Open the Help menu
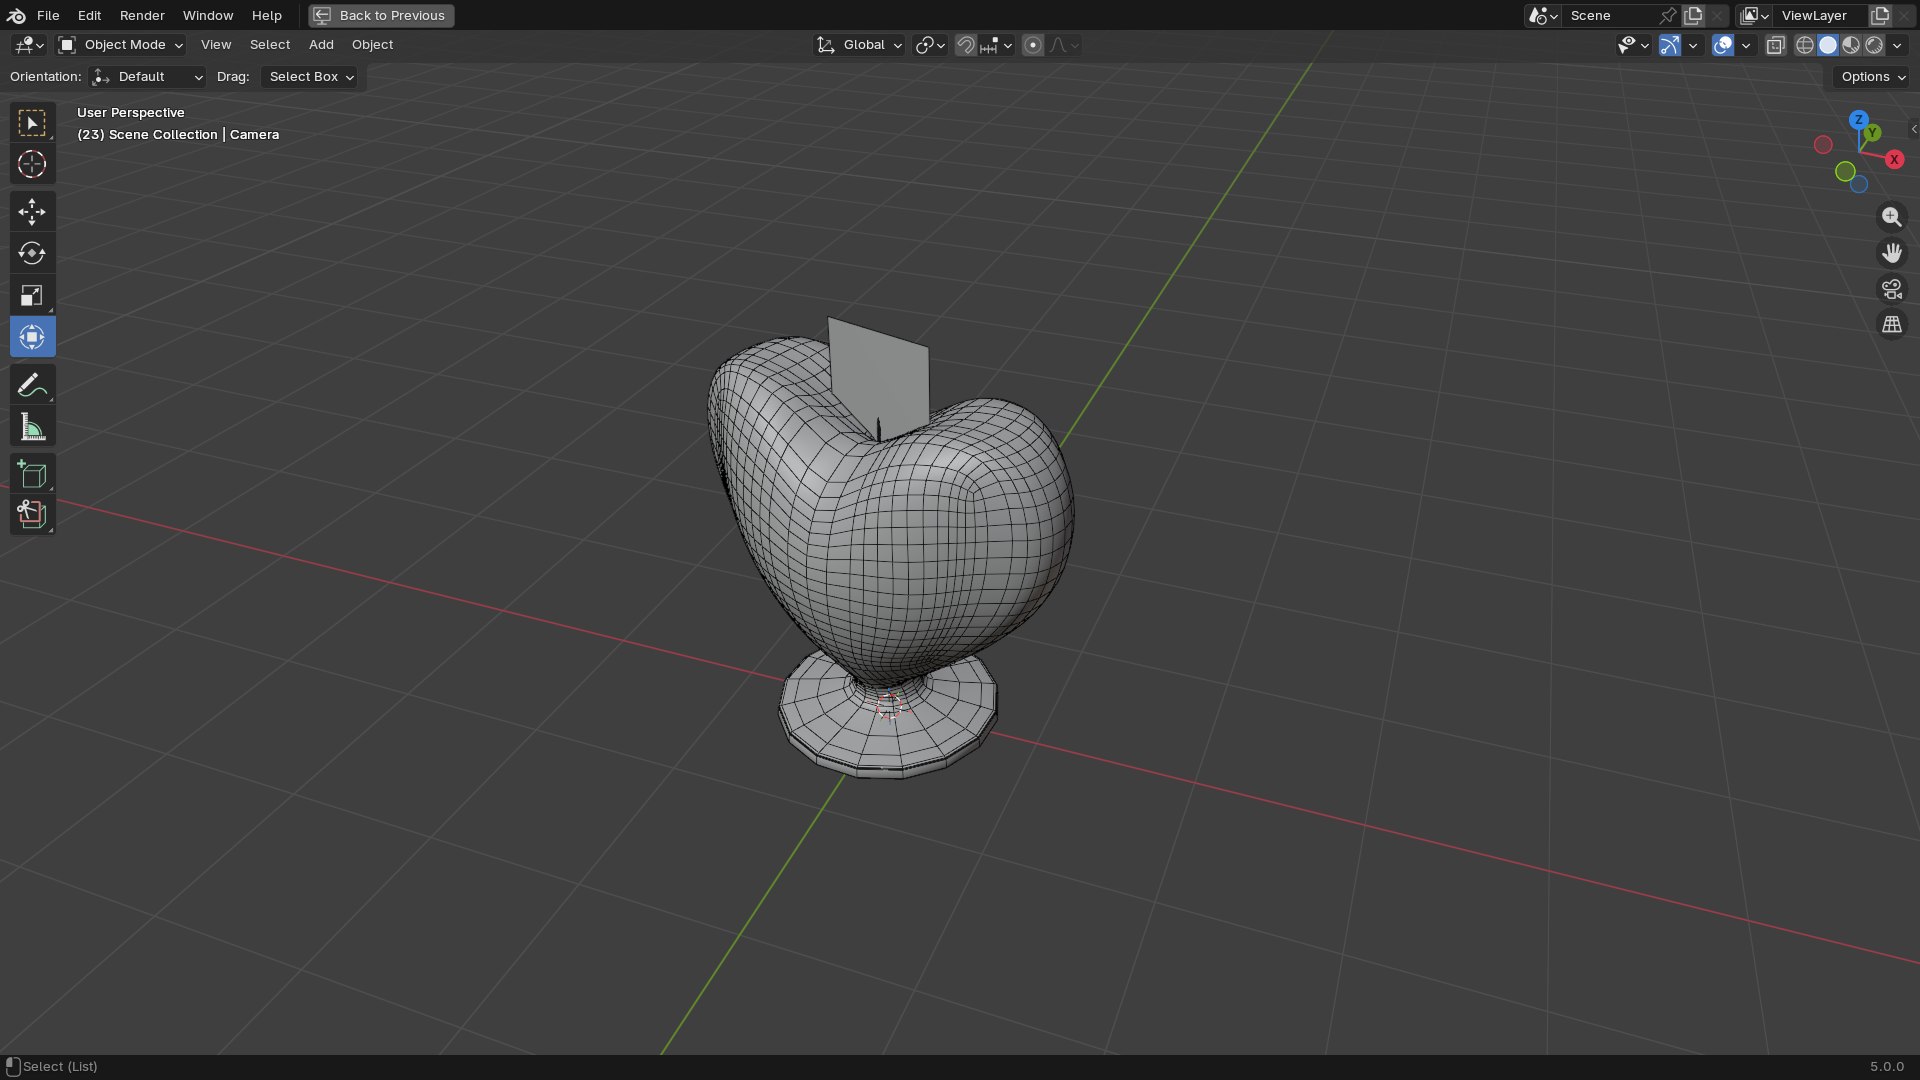Screen dimensions: 1920x1080 click(266, 15)
